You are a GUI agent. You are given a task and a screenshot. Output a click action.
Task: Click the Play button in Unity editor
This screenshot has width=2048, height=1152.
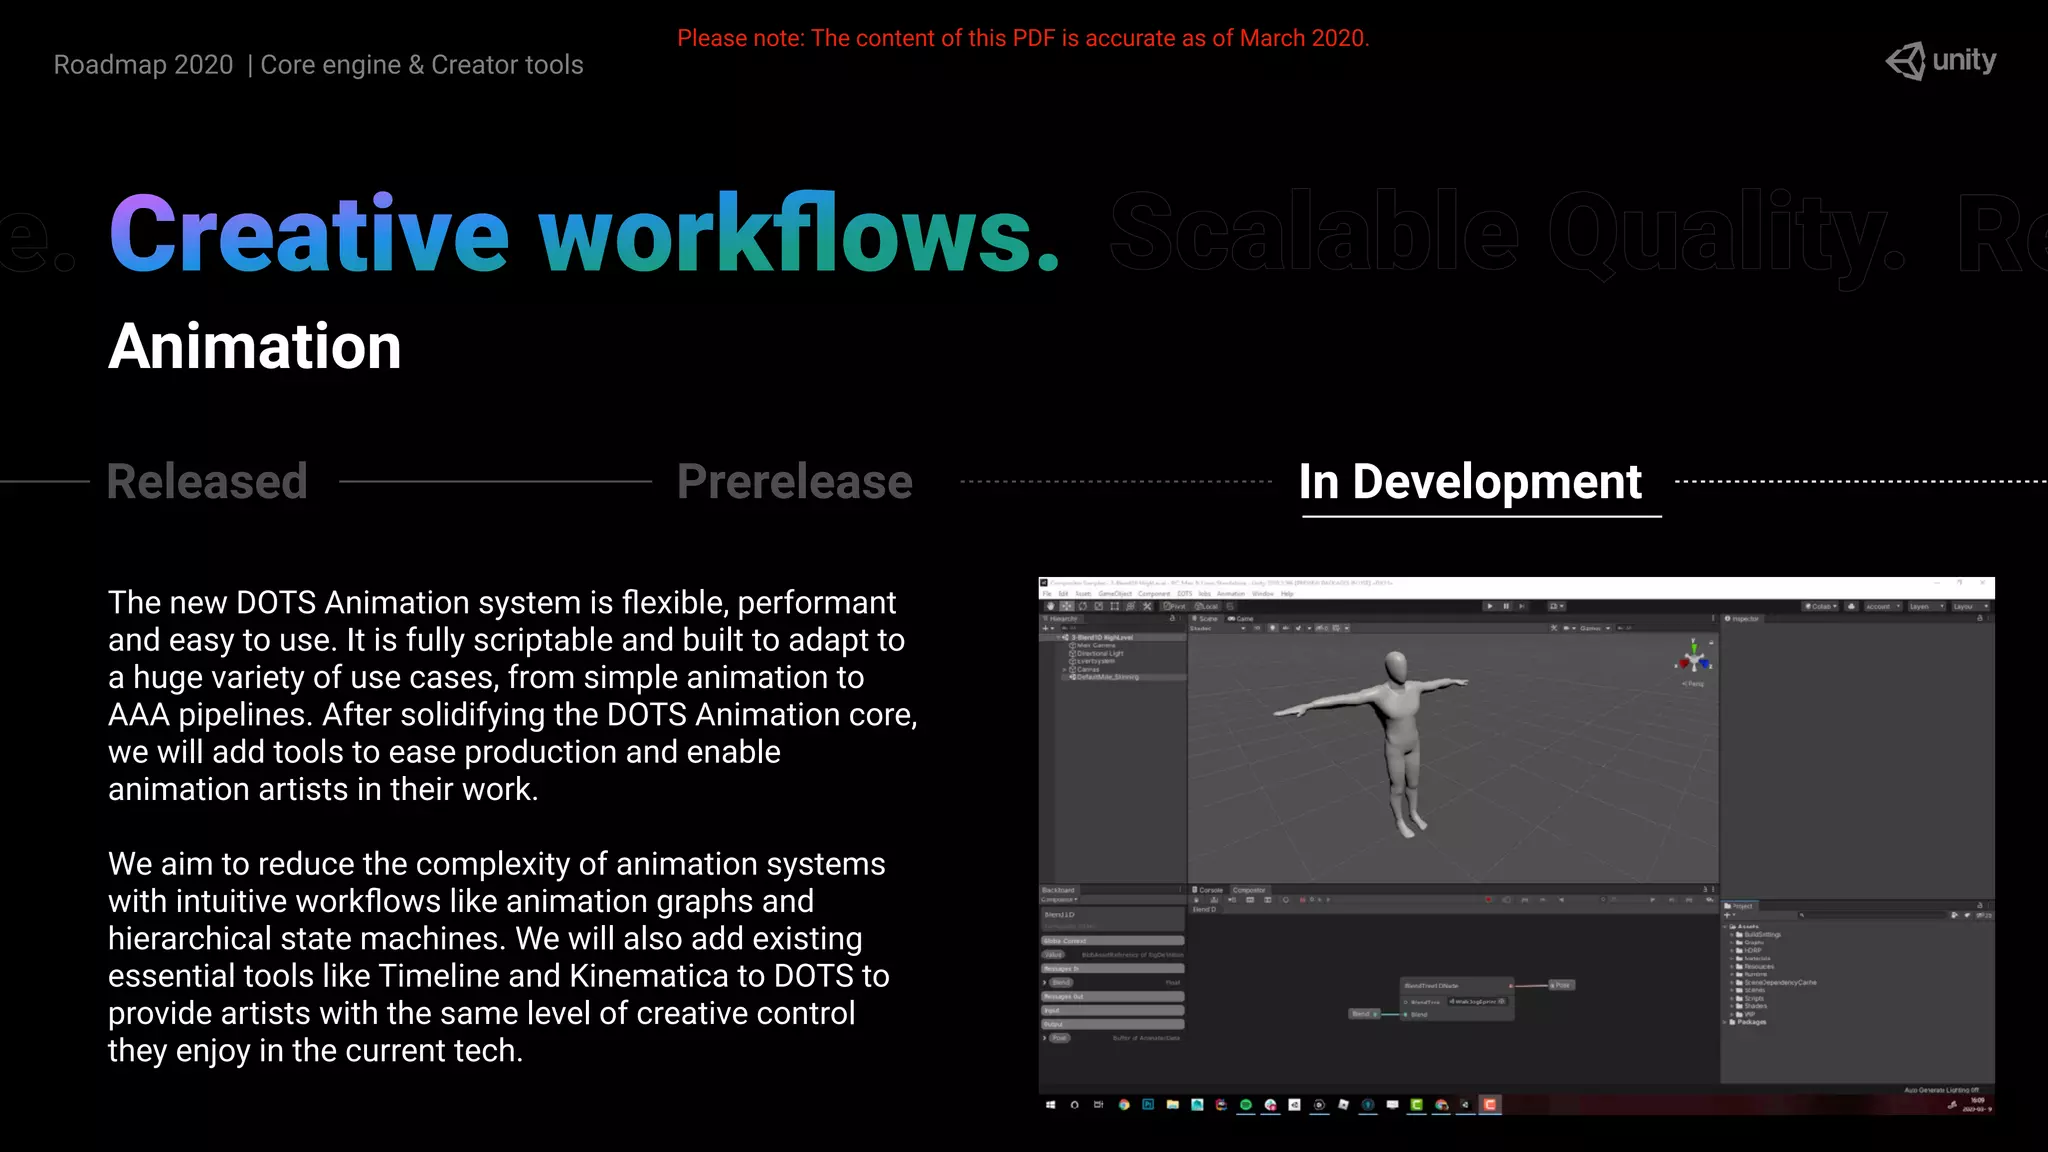1490,606
